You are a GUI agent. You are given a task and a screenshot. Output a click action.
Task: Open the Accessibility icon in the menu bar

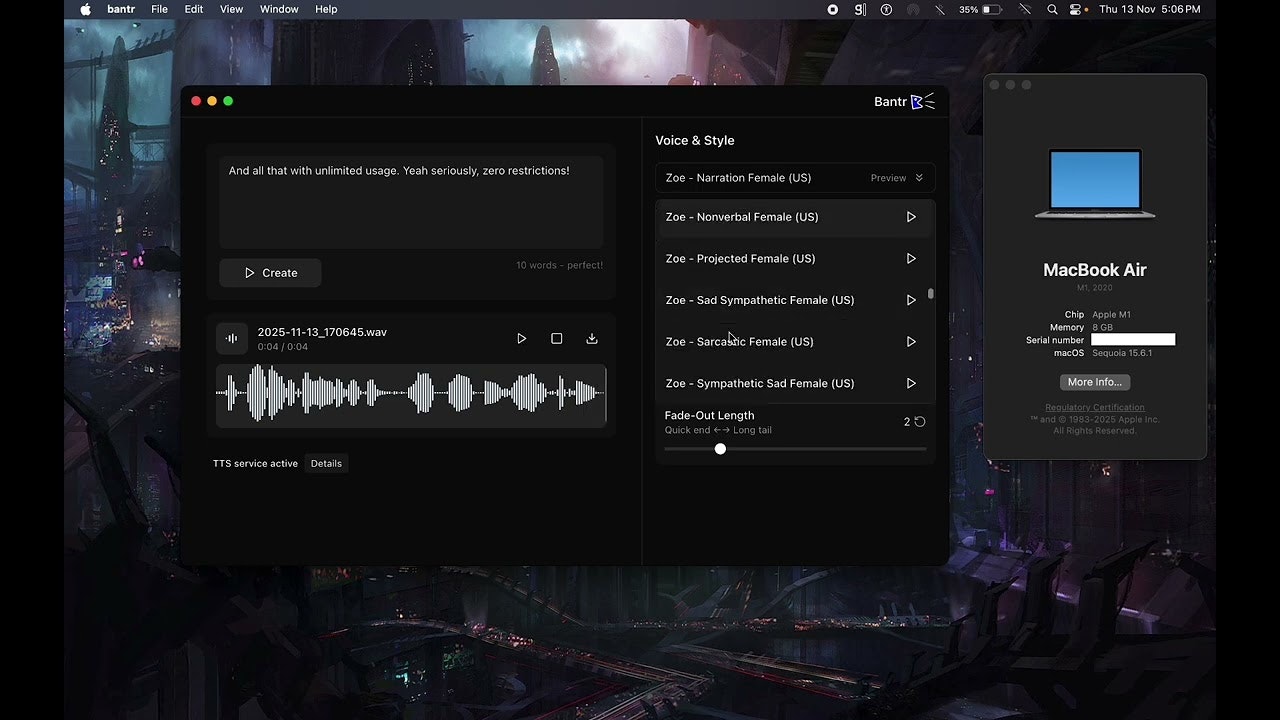(886, 9)
